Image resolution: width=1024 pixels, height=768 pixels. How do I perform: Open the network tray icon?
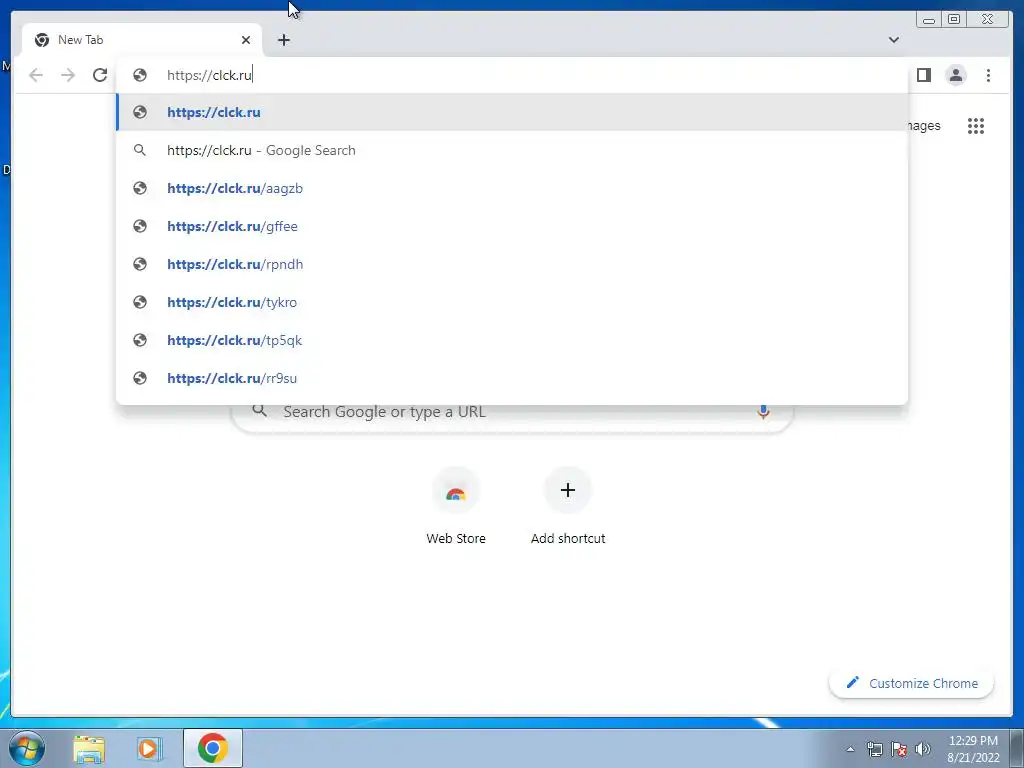pyautogui.click(x=874, y=749)
